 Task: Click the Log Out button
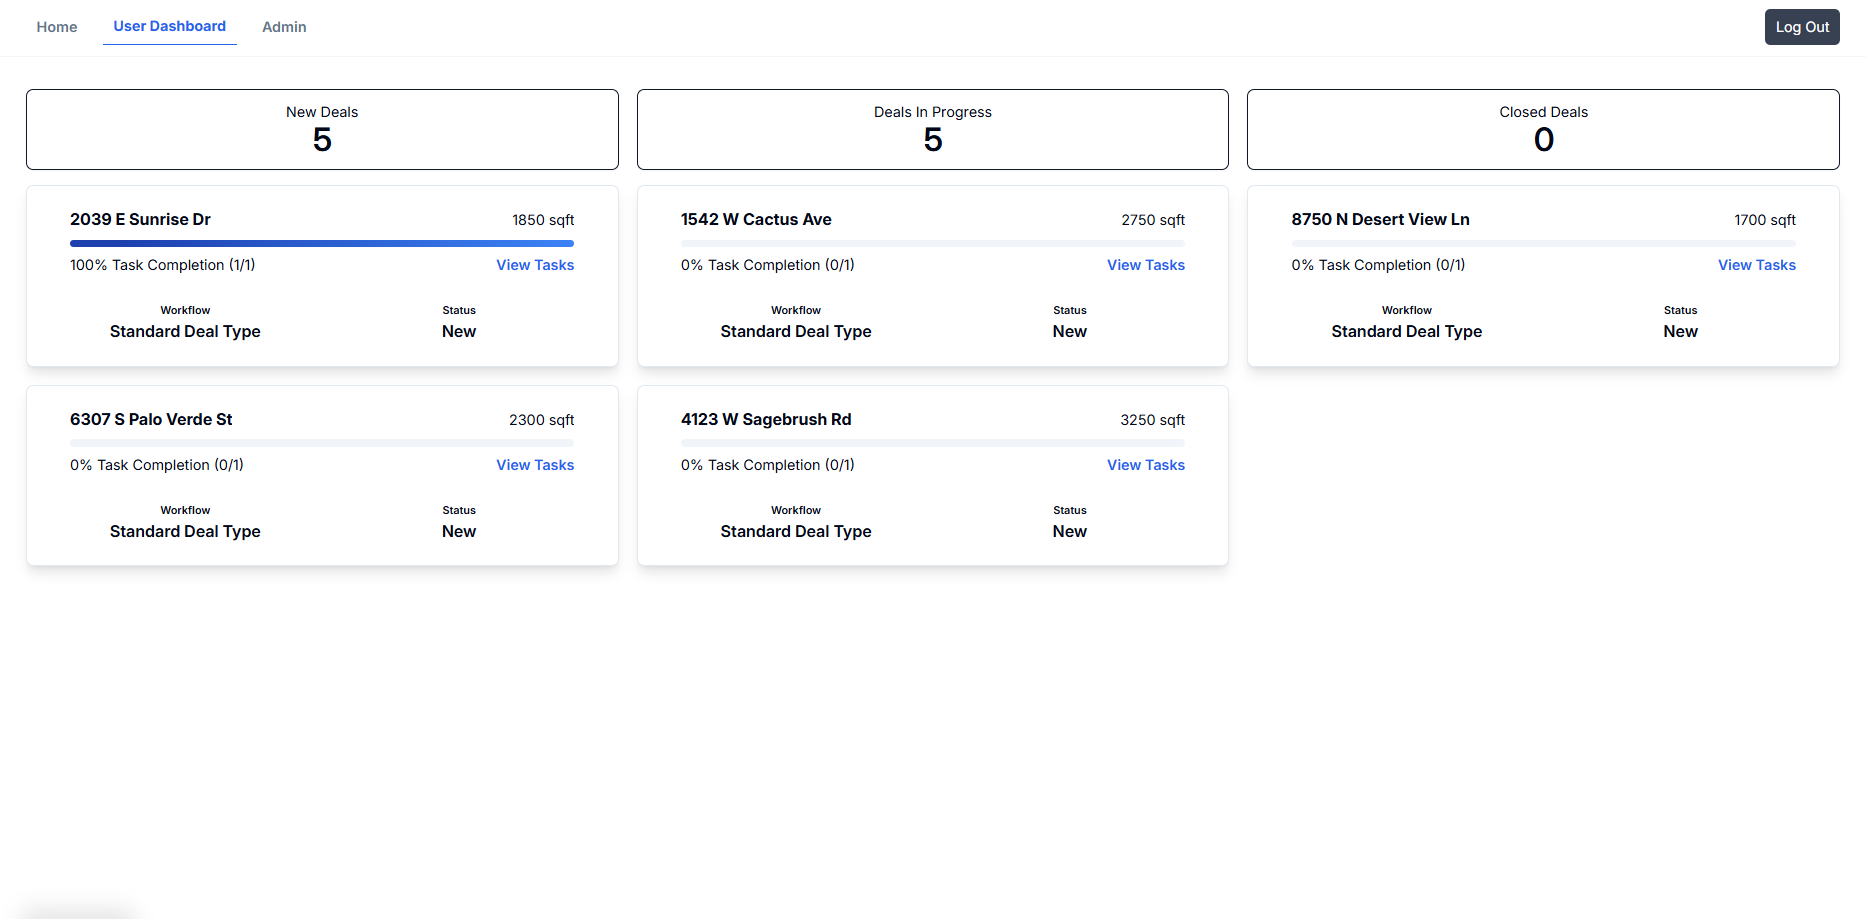(1802, 27)
